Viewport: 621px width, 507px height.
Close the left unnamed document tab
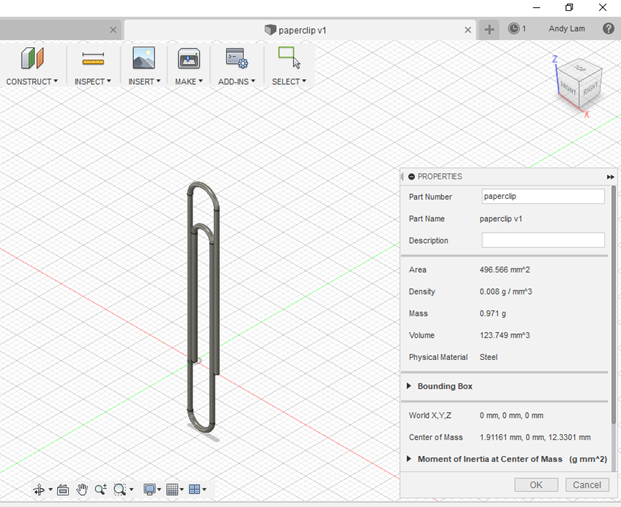113,30
